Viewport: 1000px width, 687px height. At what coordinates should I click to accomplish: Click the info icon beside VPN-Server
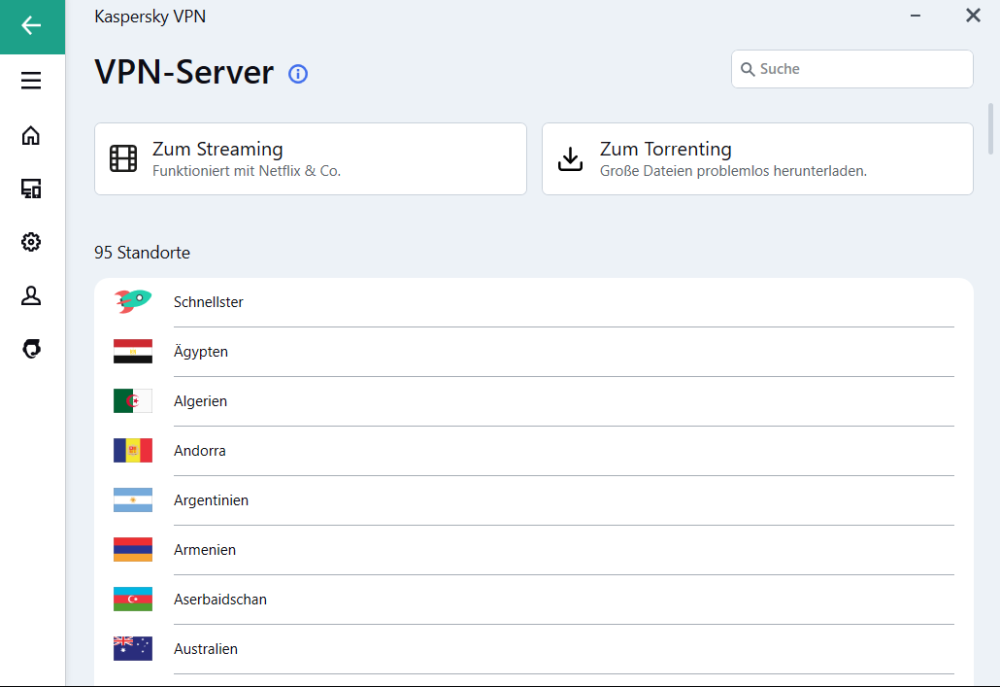pyautogui.click(x=298, y=74)
